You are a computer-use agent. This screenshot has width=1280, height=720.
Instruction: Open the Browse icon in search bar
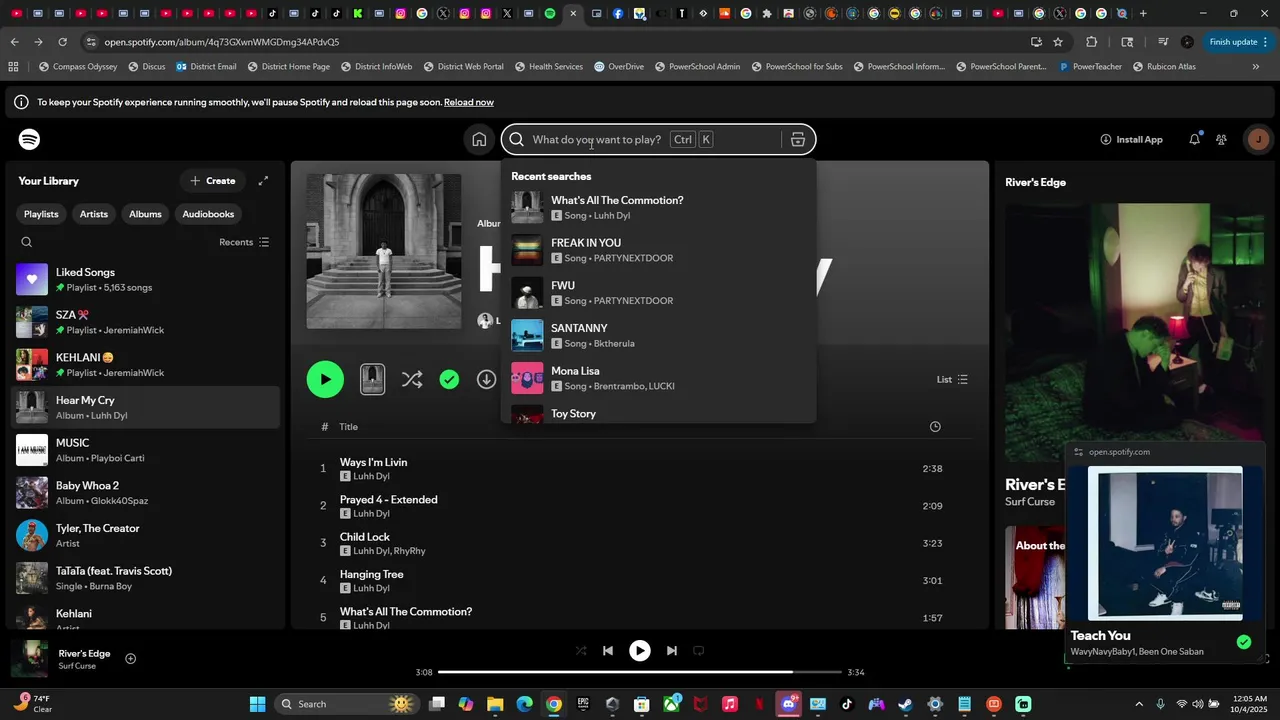pos(798,140)
